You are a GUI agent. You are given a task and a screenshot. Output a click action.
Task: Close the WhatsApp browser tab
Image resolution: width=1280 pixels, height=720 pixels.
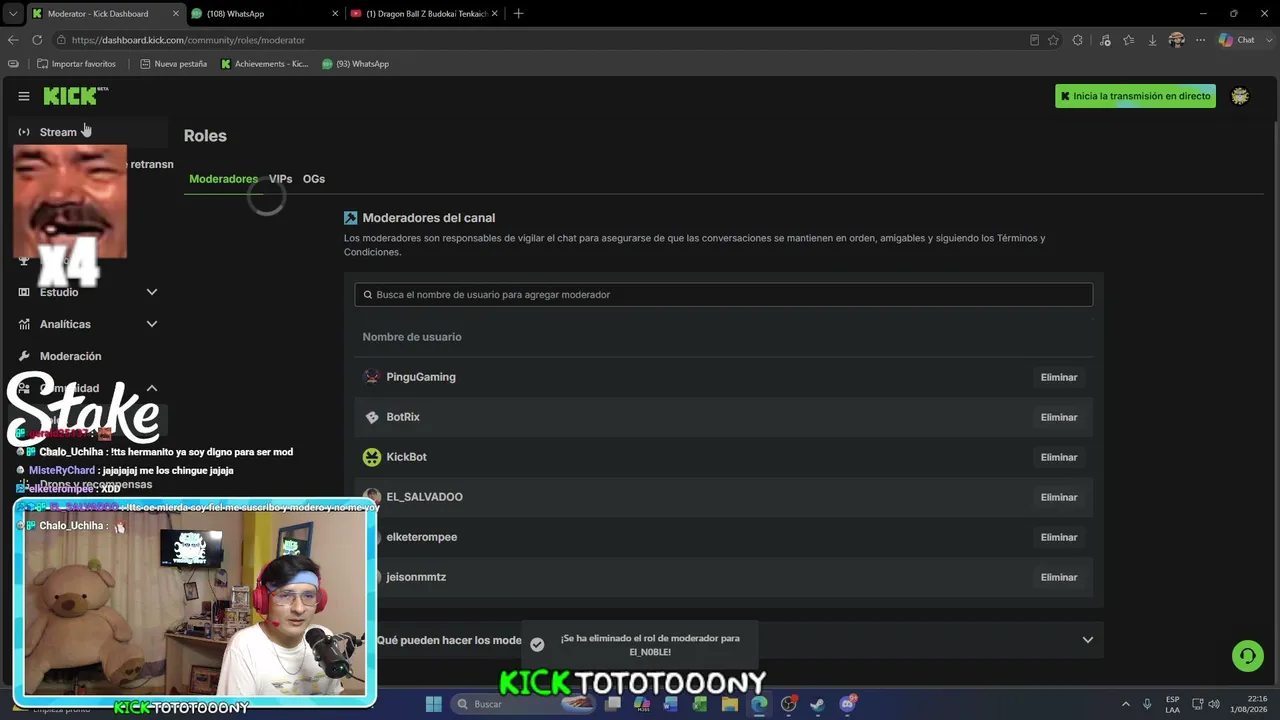point(334,14)
